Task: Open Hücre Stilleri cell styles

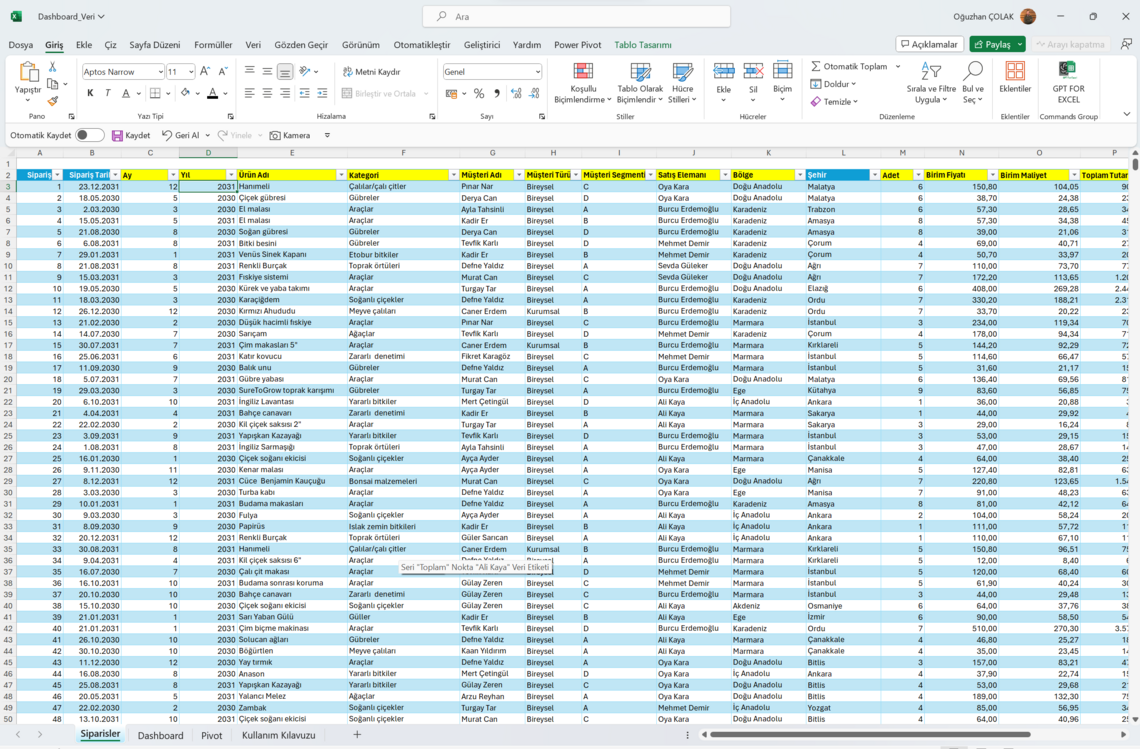Action: tap(682, 83)
